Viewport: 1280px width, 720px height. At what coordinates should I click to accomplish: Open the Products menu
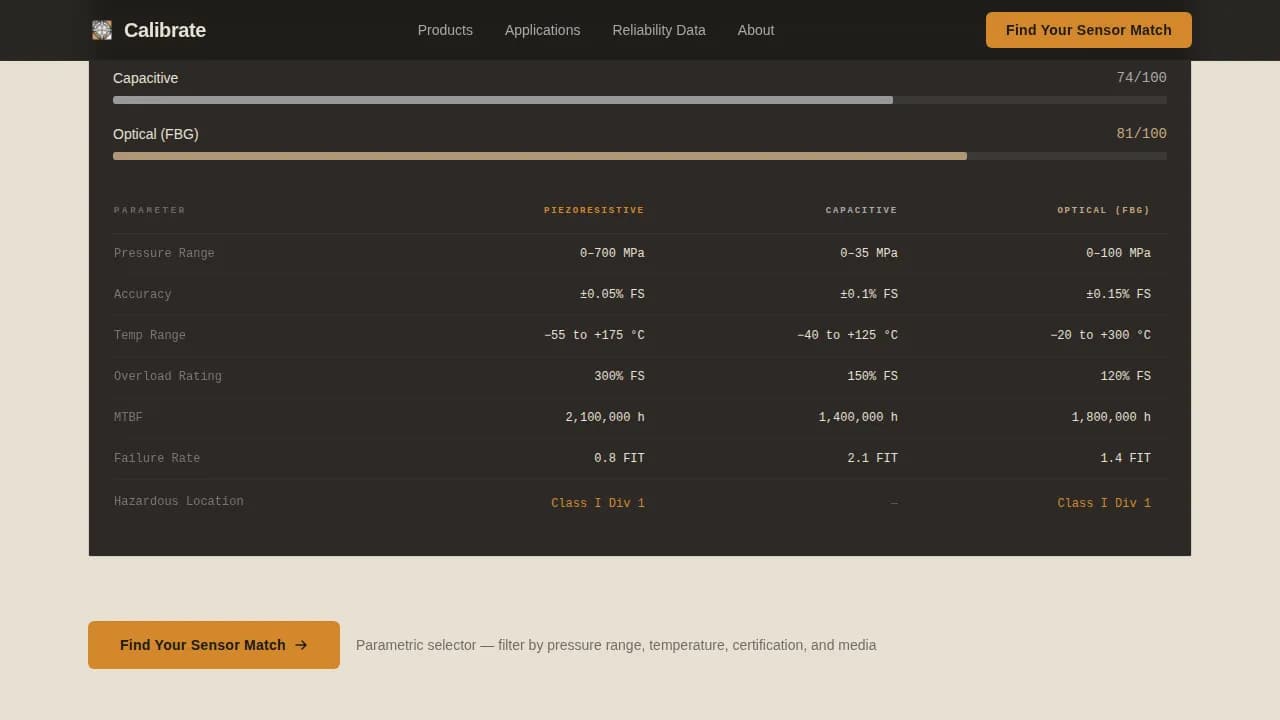point(445,30)
